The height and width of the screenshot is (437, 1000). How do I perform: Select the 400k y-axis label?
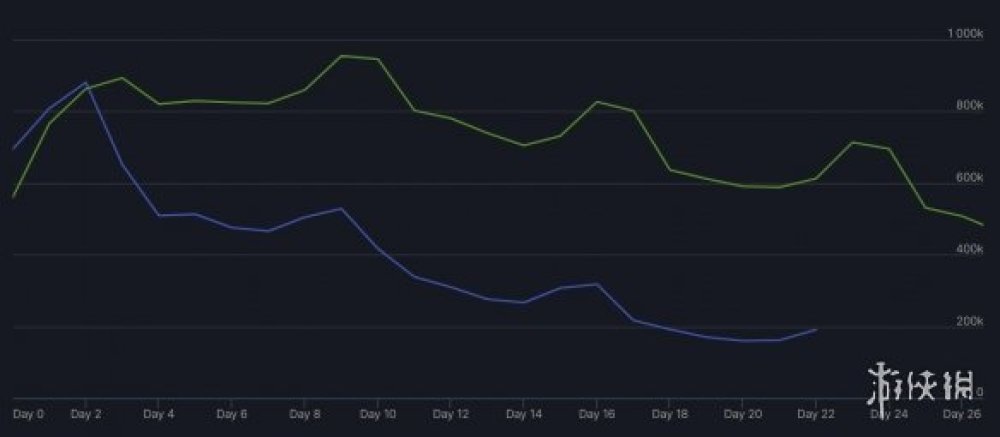click(970, 250)
